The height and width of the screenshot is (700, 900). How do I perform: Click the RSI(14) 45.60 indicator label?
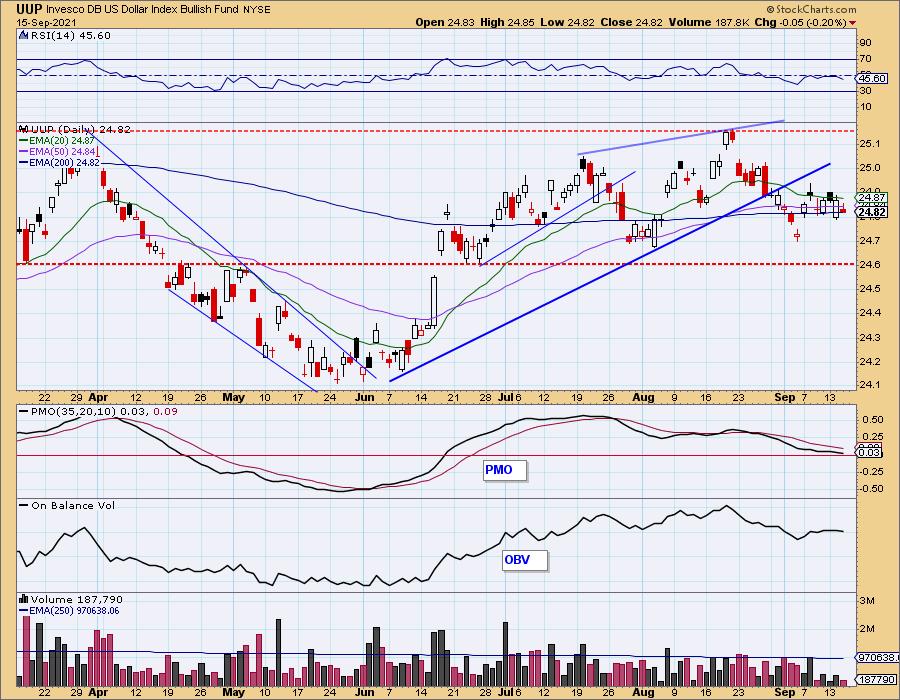65,36
